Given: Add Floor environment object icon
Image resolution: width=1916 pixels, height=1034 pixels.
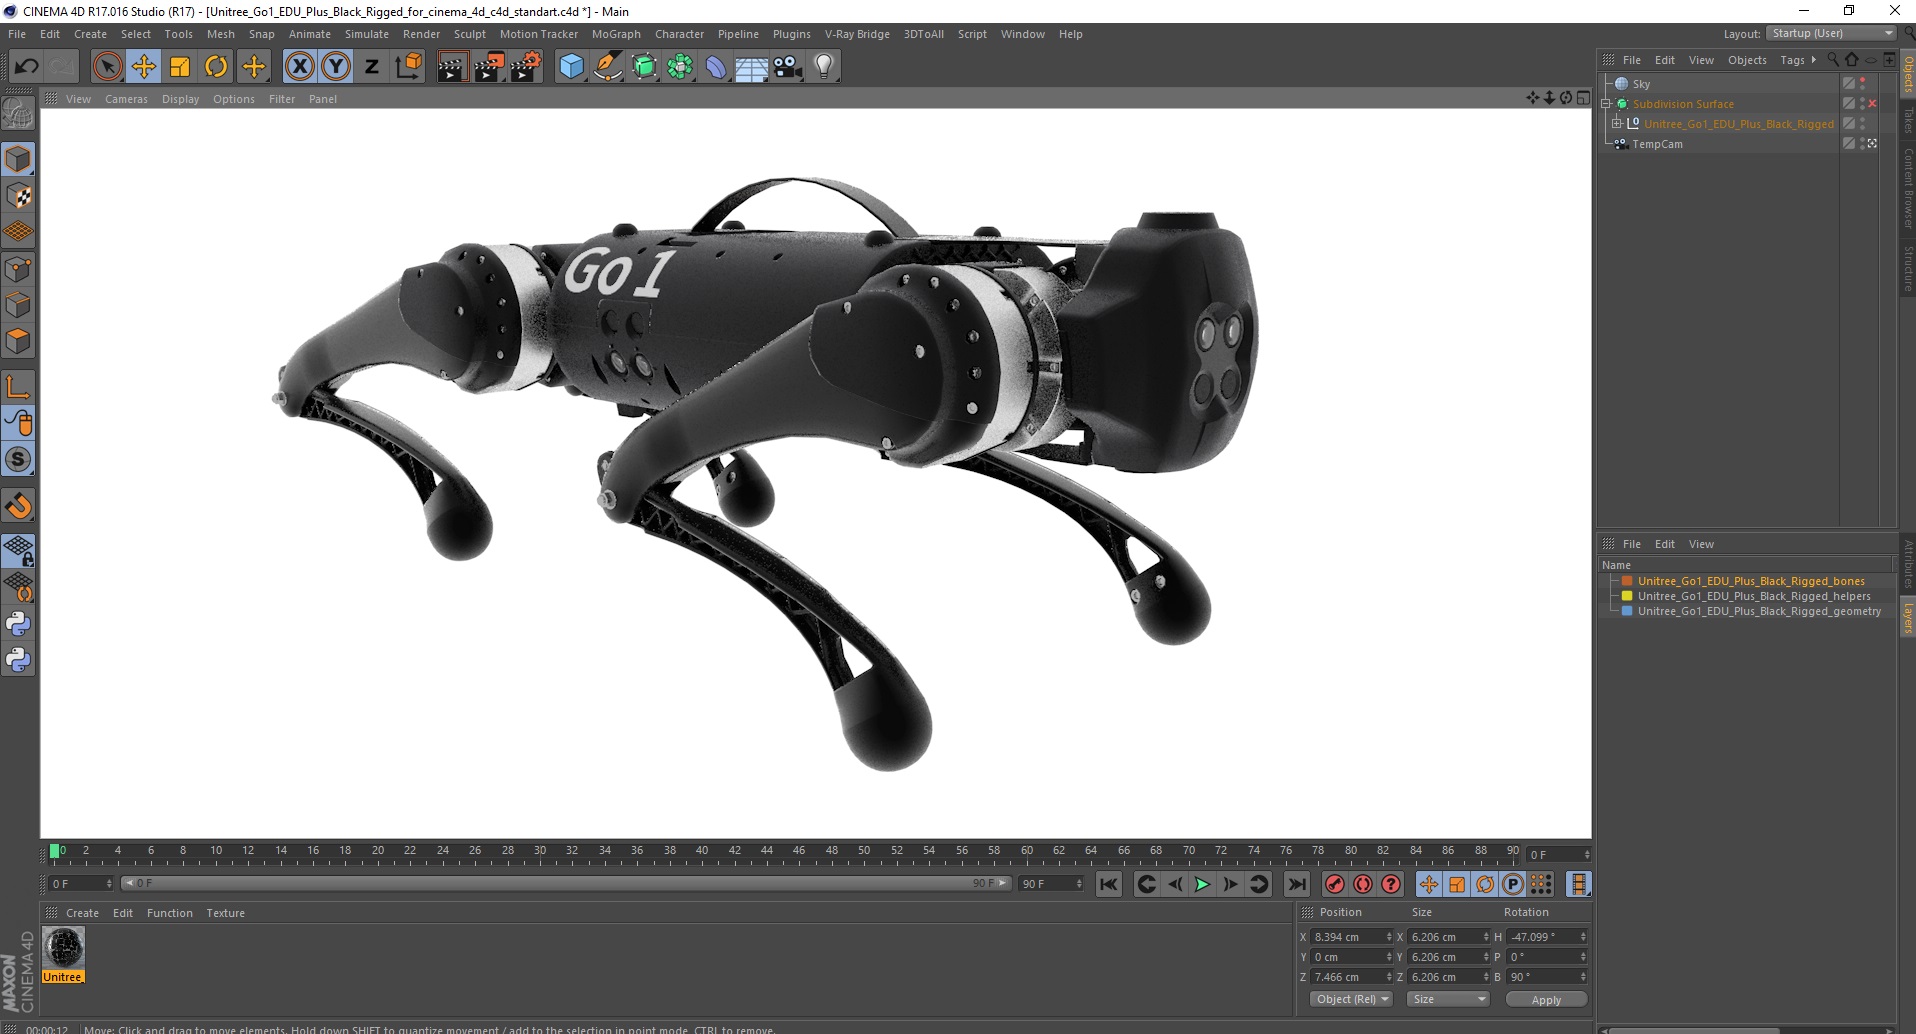Looking at the screenshot, I should point(752,67).
